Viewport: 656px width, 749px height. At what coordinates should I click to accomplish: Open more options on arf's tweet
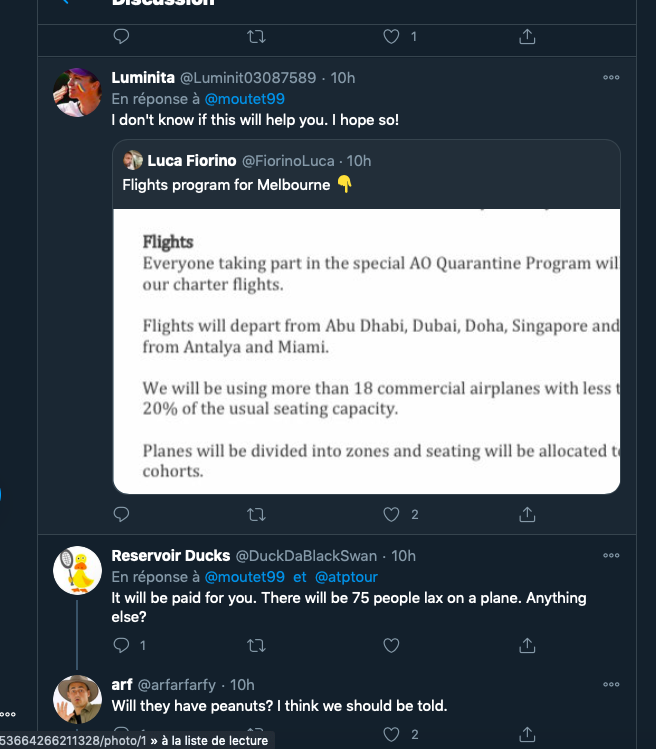611,685
